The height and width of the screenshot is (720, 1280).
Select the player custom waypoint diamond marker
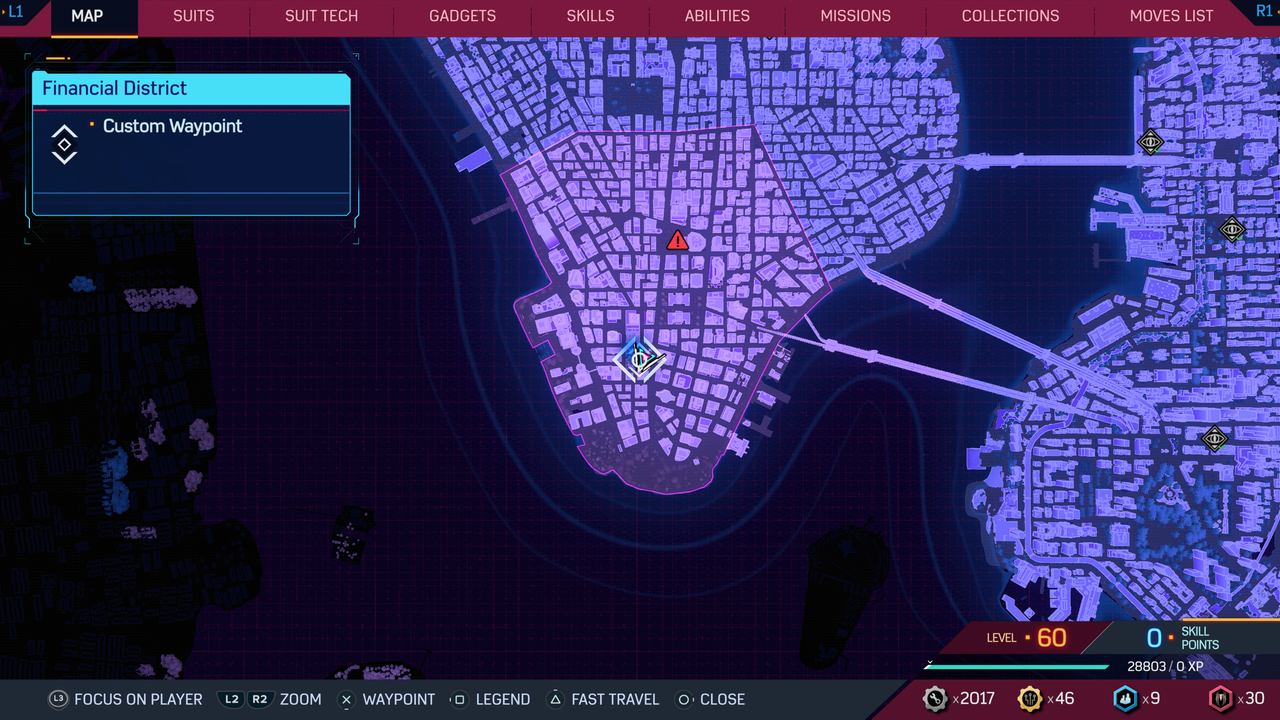pyautogui.click(x=638, y=359)
